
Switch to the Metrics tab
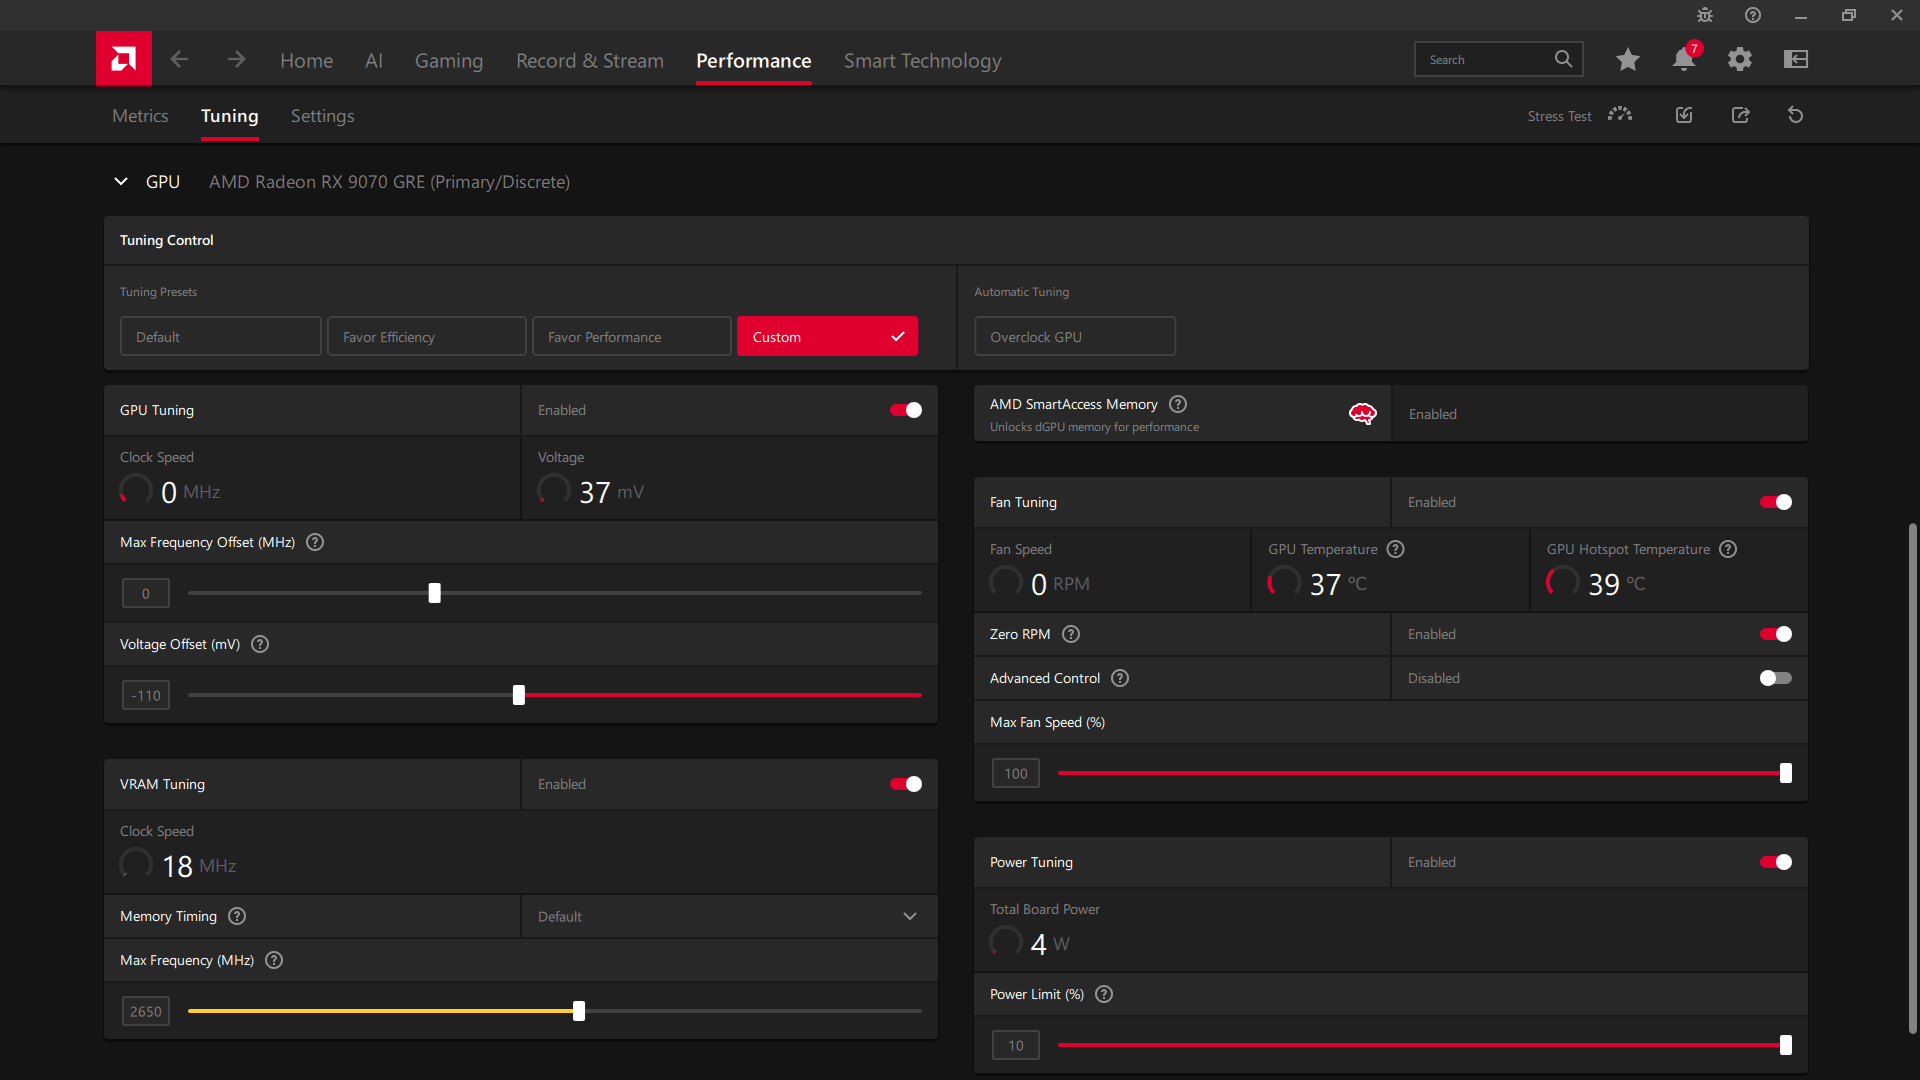(140, 116)
